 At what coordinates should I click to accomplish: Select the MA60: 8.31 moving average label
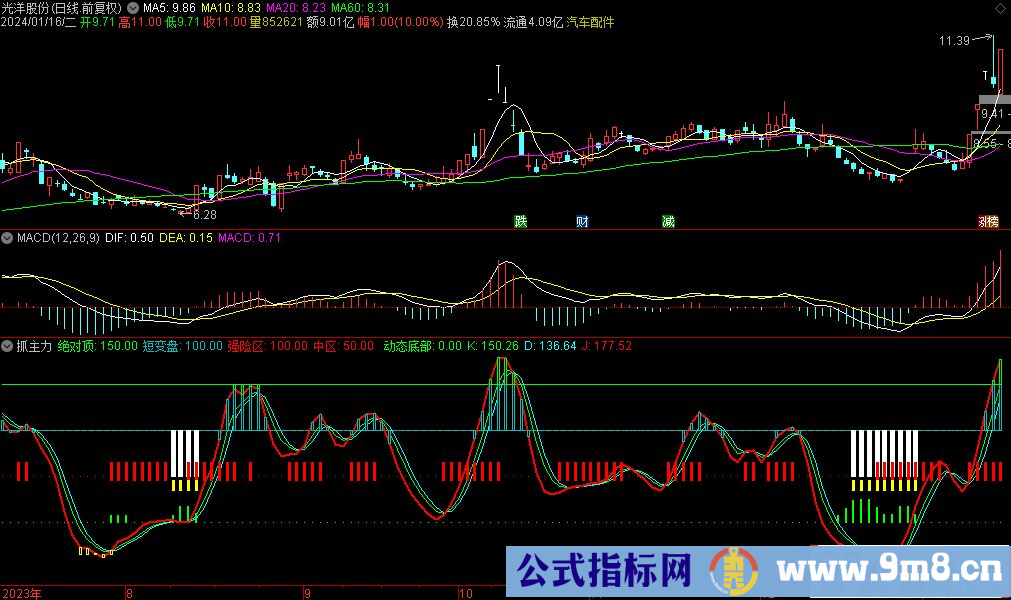360,8
